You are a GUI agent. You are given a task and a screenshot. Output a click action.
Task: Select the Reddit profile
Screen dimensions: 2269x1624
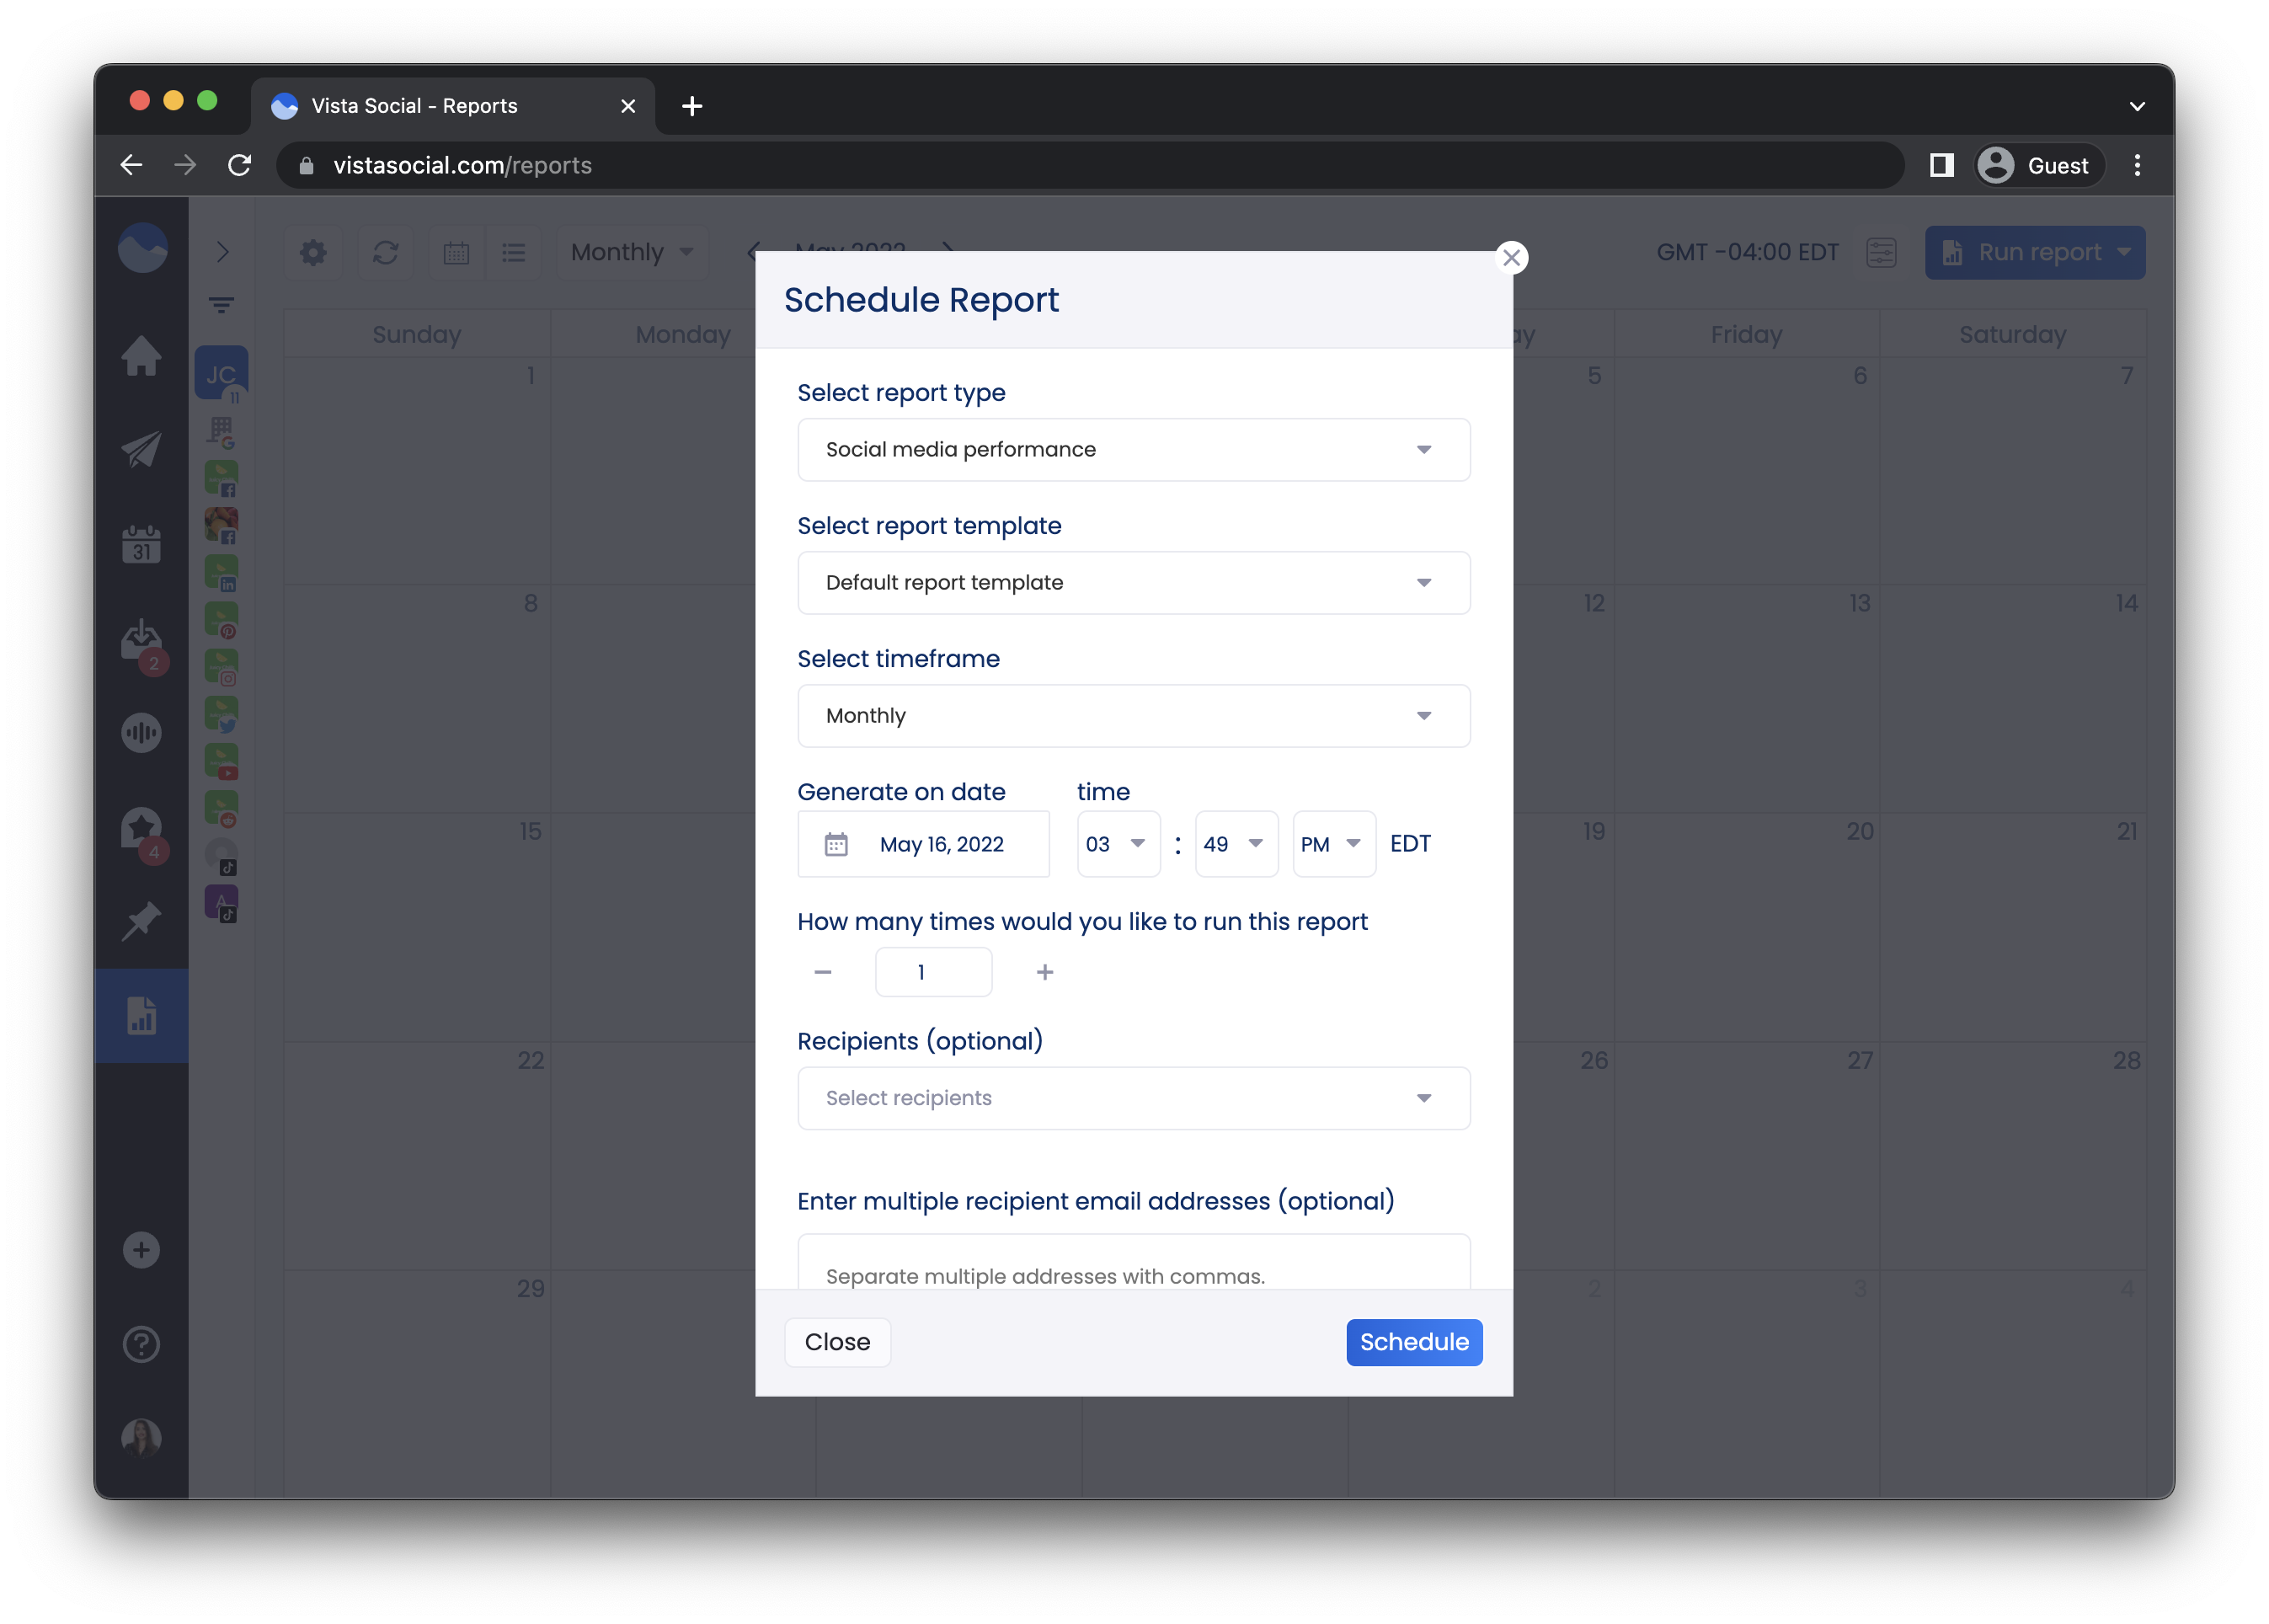(x=221, y=809)
